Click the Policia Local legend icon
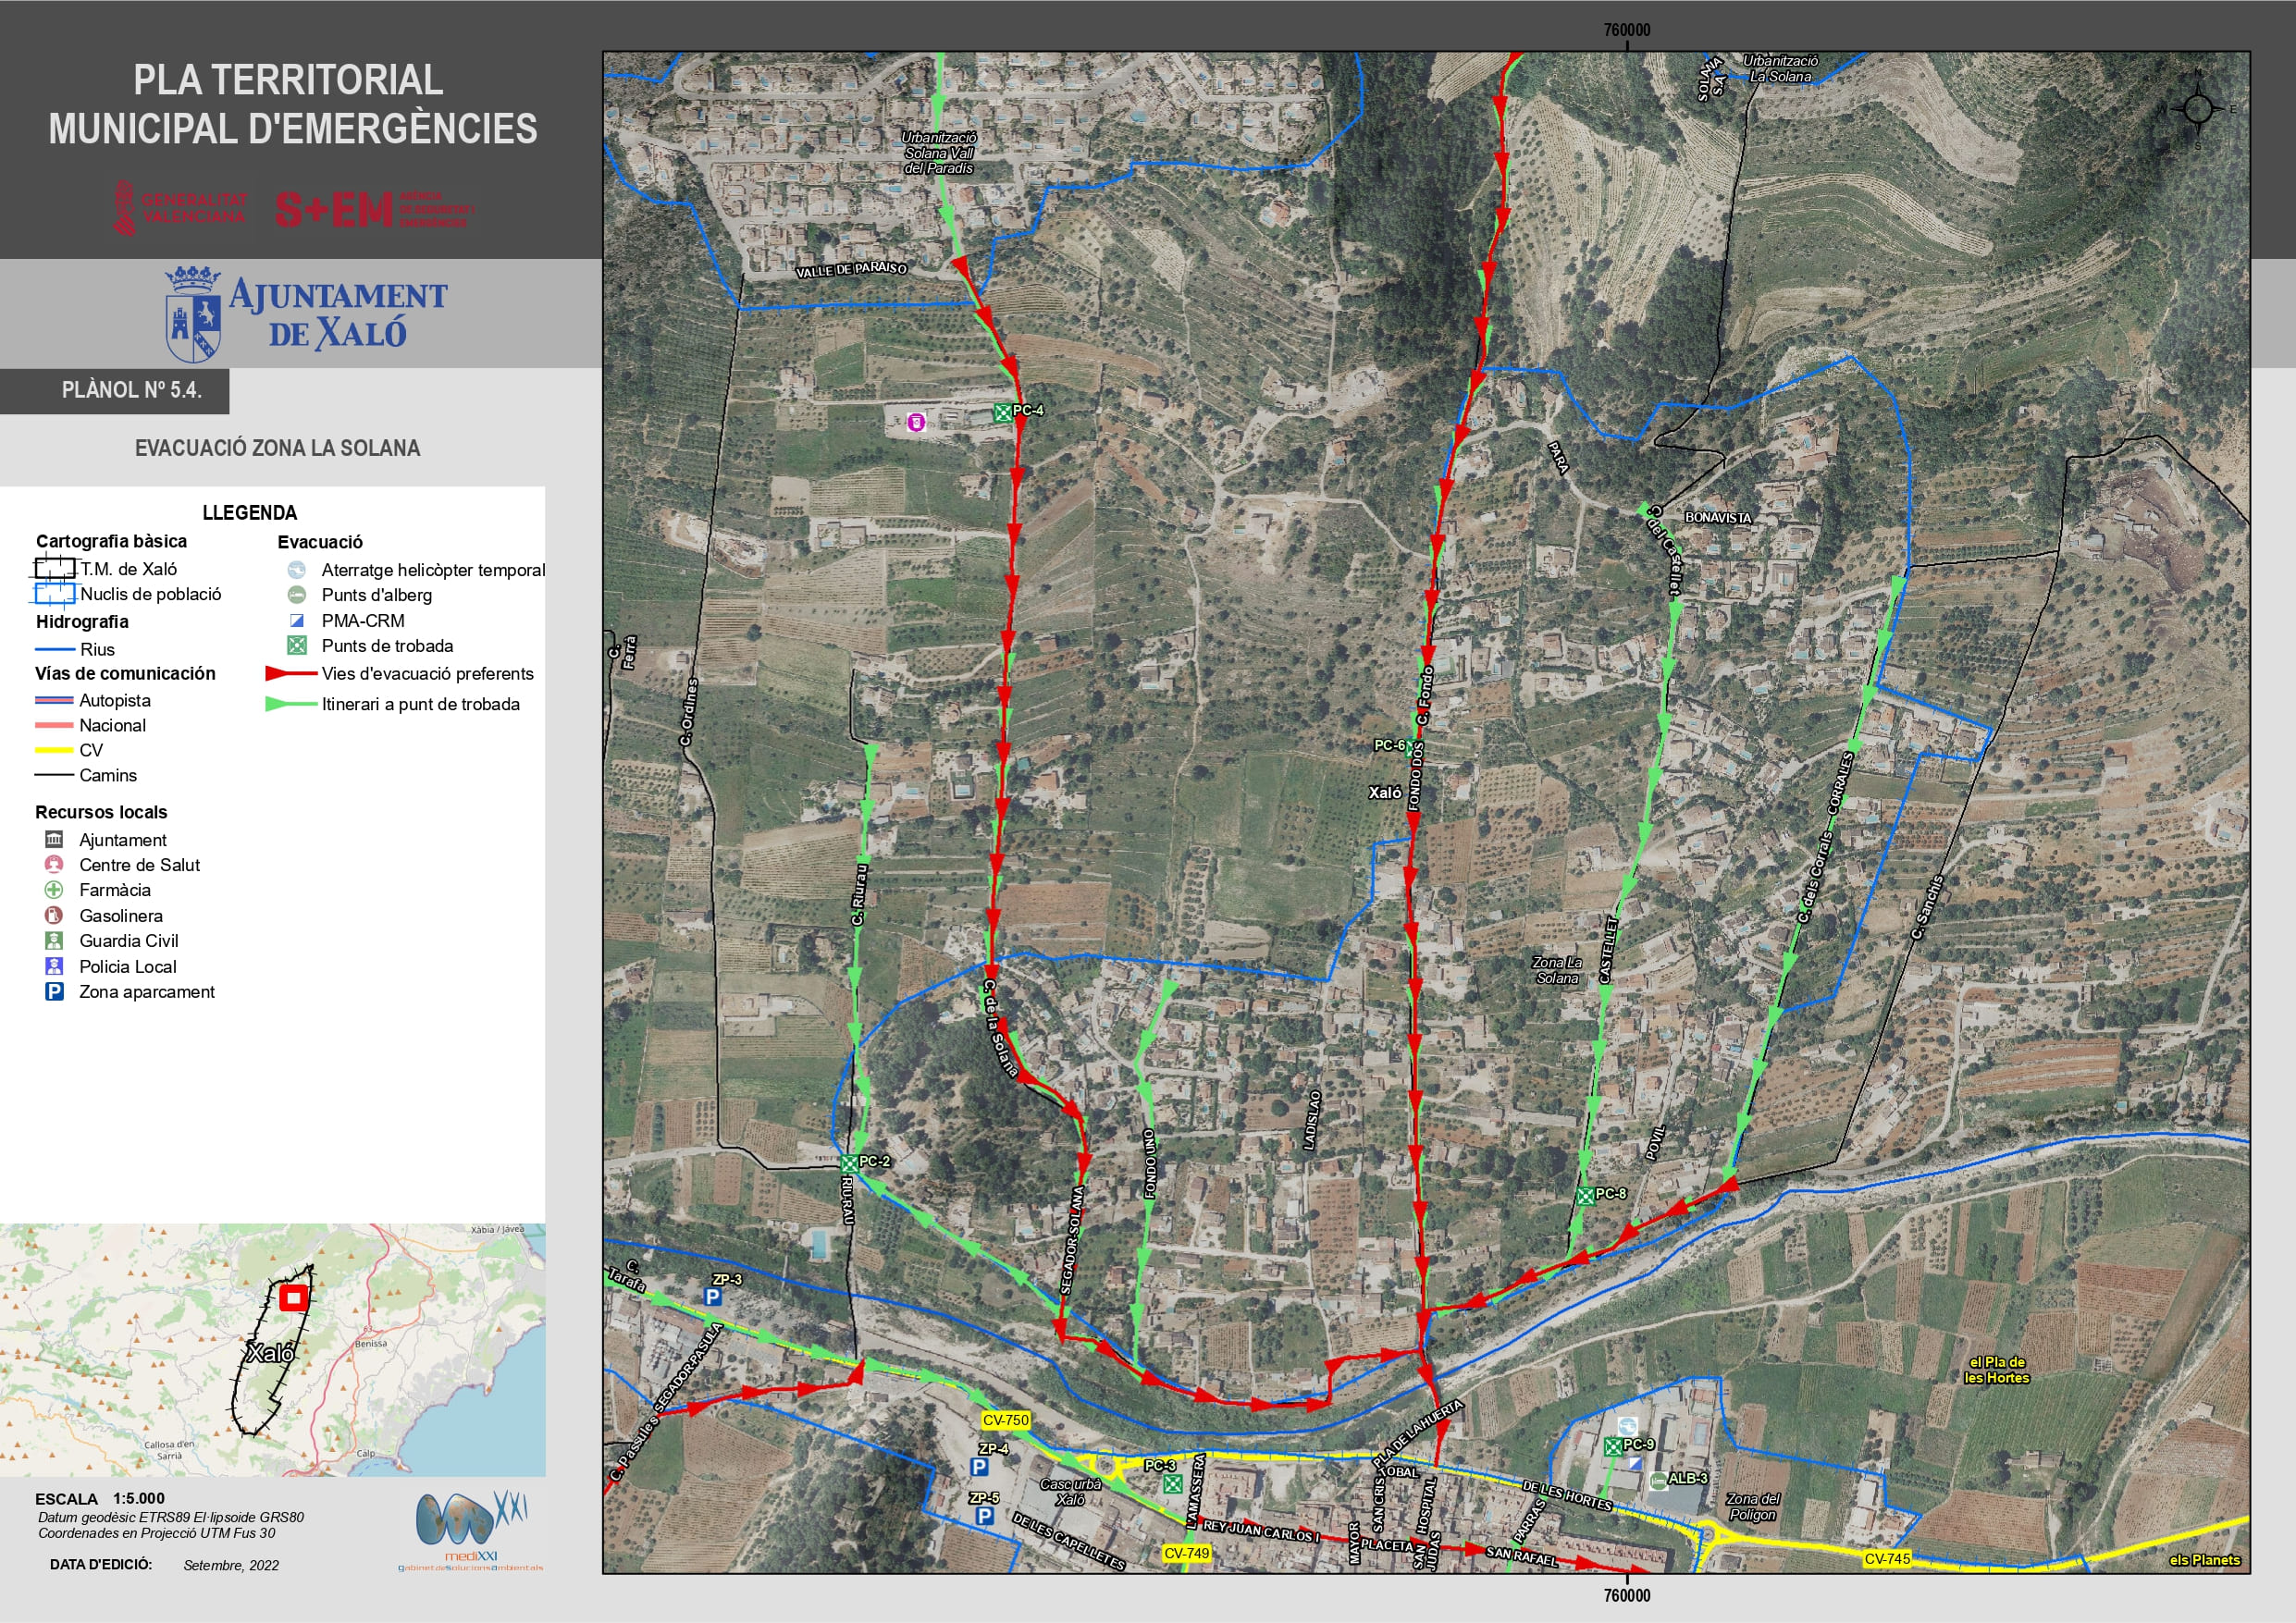Viewport: 2296px width, 1623px height. 54,966
